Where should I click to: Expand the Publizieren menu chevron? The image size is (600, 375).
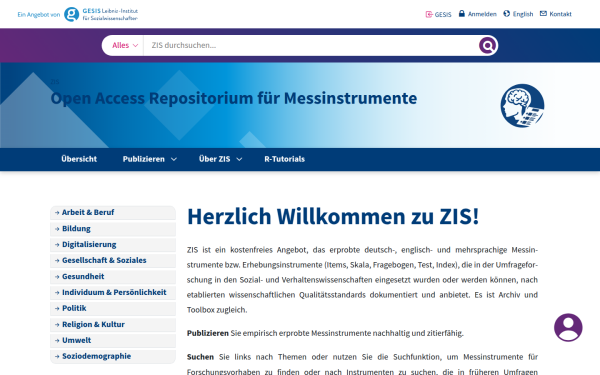click(x=174, y=159)
